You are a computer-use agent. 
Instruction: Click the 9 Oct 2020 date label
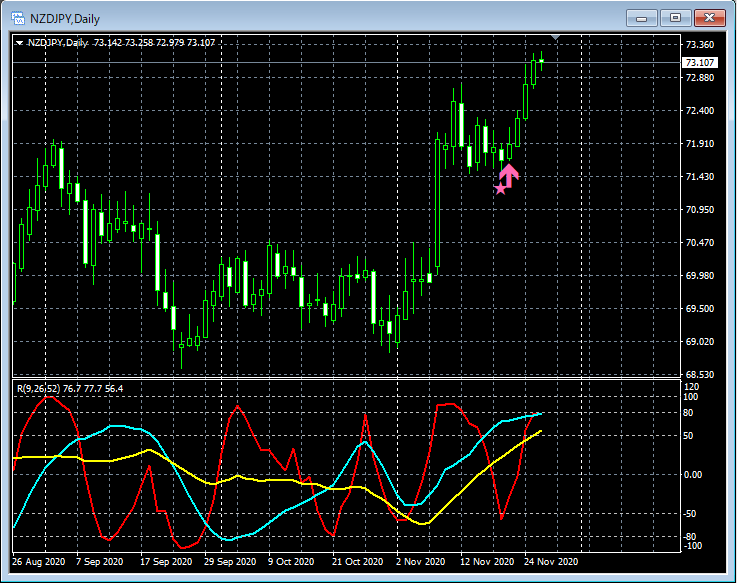[291, 562]
